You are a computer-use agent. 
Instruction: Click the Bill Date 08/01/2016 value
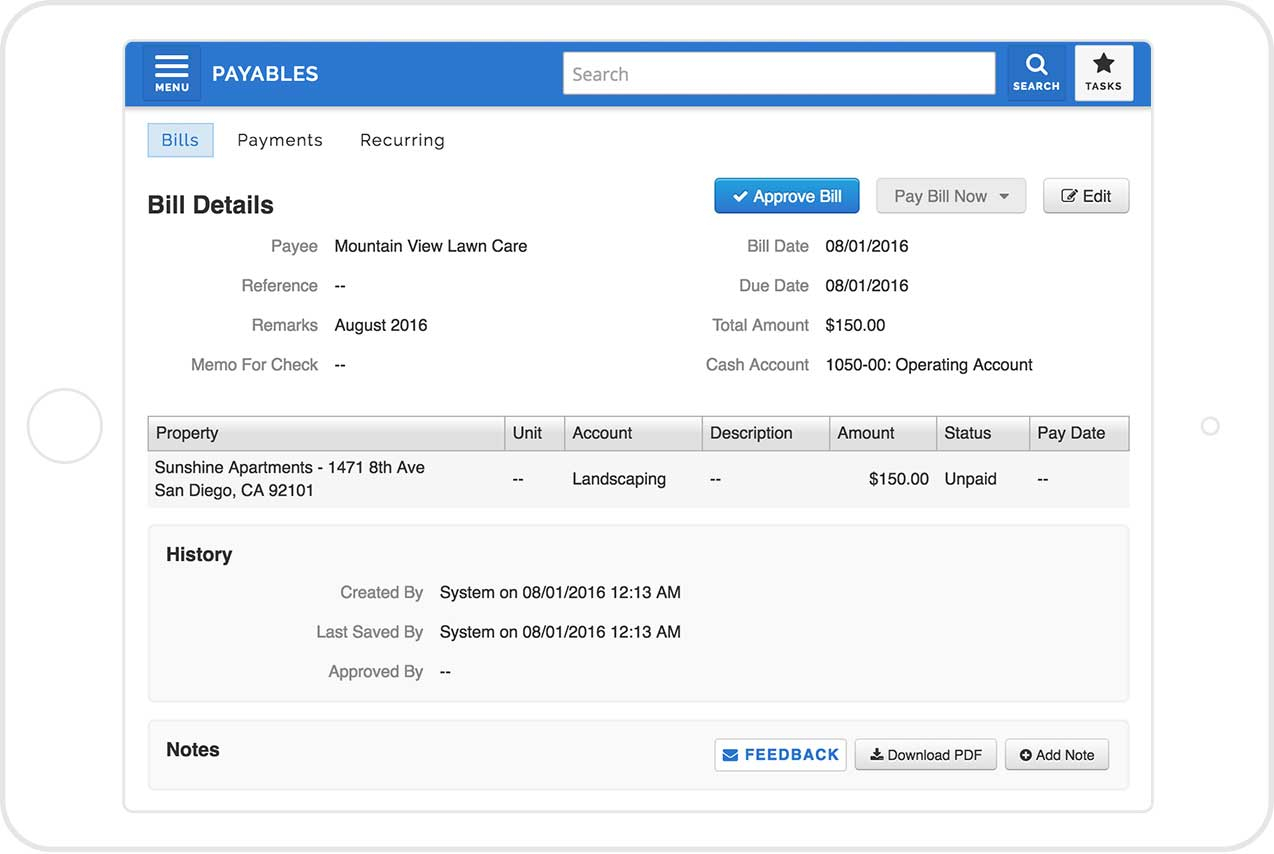[x=867, y=246]
